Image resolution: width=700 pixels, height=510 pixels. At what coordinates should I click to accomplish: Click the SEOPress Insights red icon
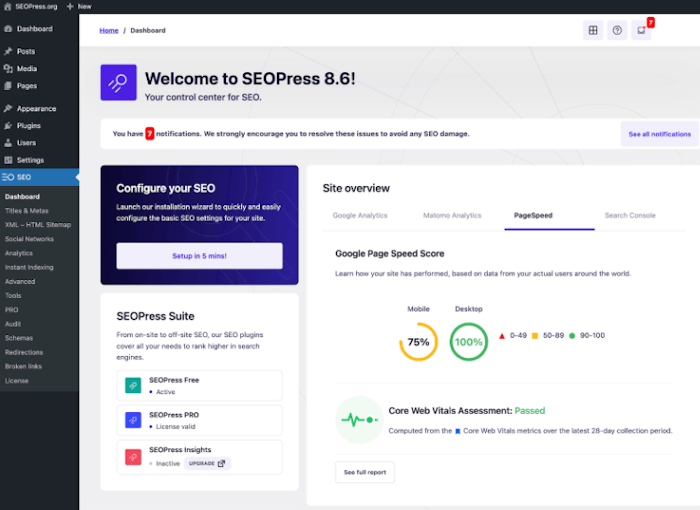[132, 456]
